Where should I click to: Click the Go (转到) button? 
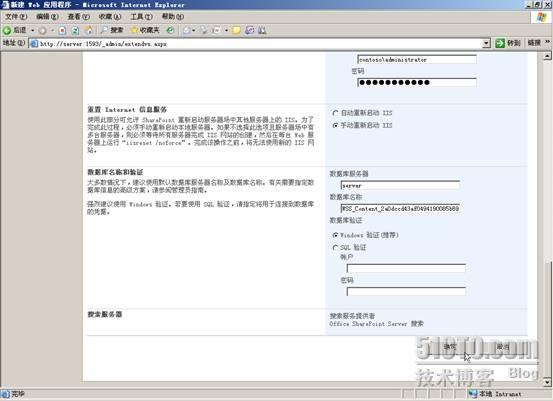click(508, 43)
